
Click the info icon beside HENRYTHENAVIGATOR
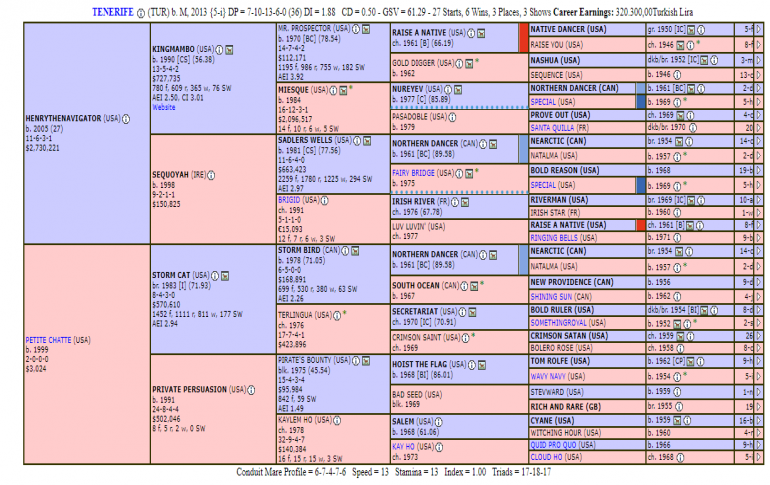coord(125,118)
